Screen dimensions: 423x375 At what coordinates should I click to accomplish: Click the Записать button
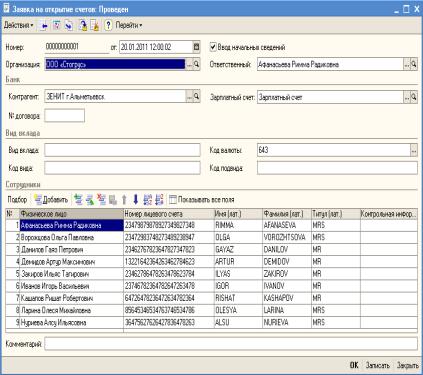[x=377, y=365]
